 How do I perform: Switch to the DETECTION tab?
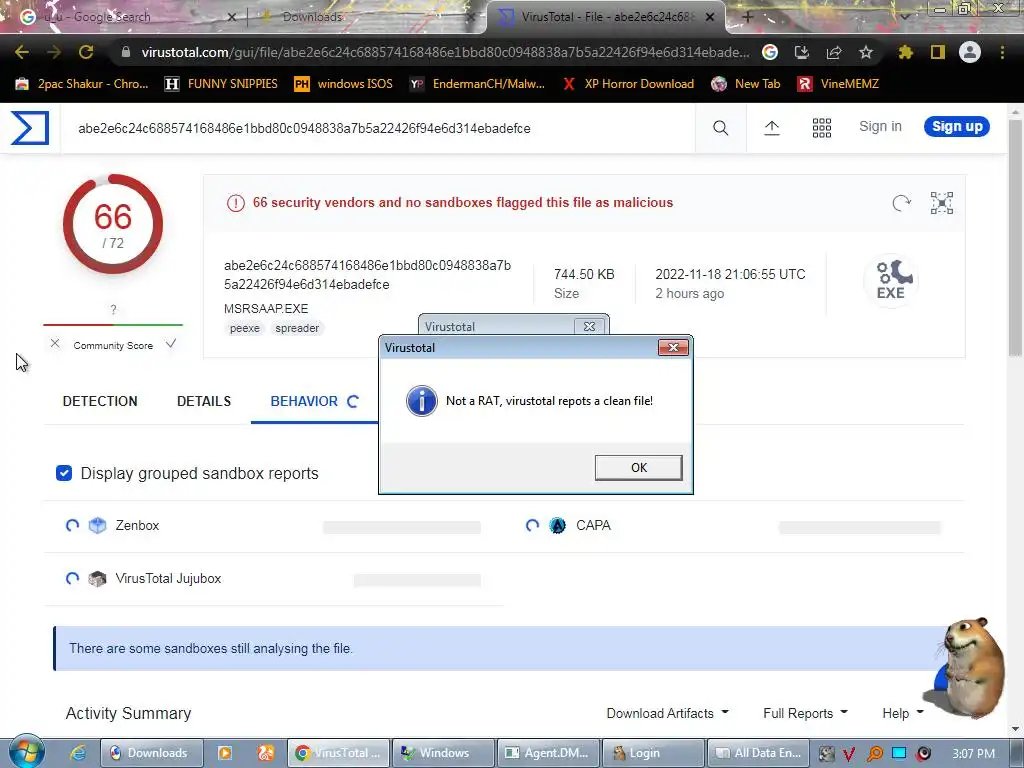100,401
